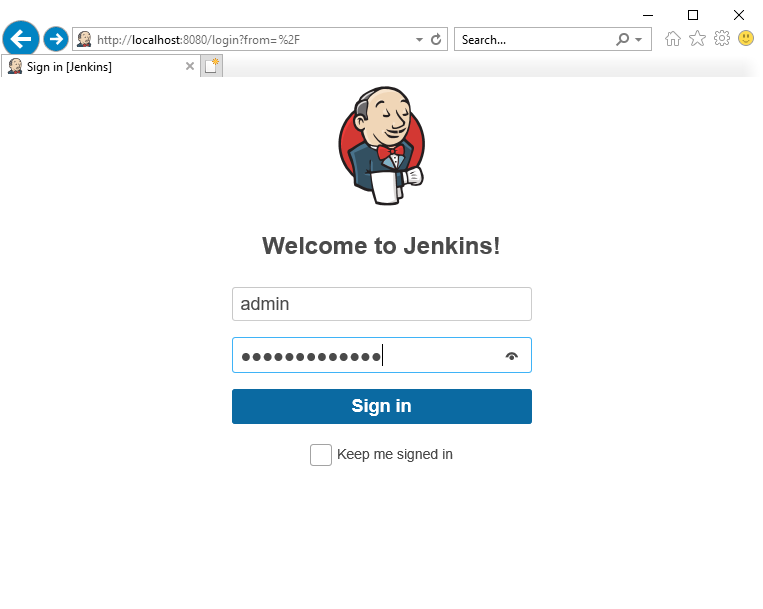763x609 pixels.
Task: Go forward with the Forward arrow
Action: click(56, 39)
